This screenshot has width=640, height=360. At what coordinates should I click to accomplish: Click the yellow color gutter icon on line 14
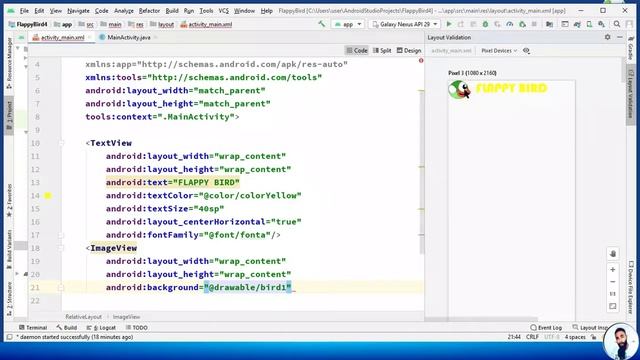pos(48,196)
